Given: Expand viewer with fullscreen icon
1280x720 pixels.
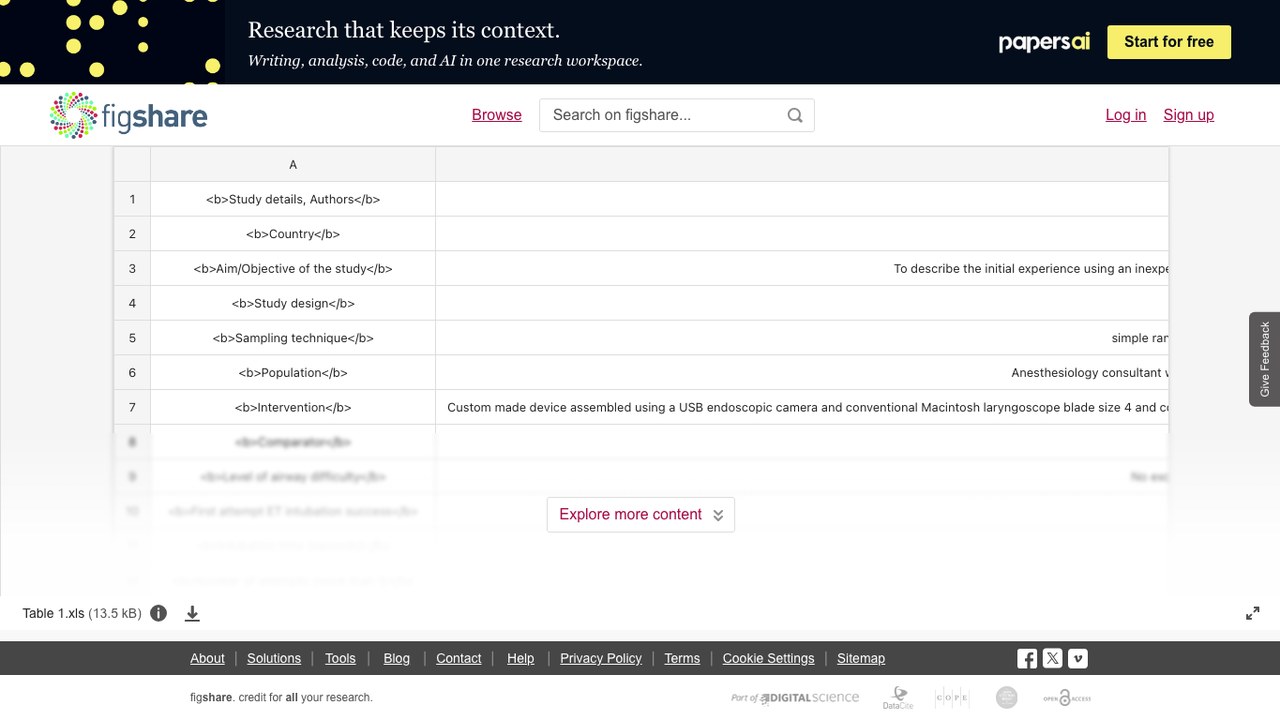Looking at the screenshot, I should tap(1252, 613).
